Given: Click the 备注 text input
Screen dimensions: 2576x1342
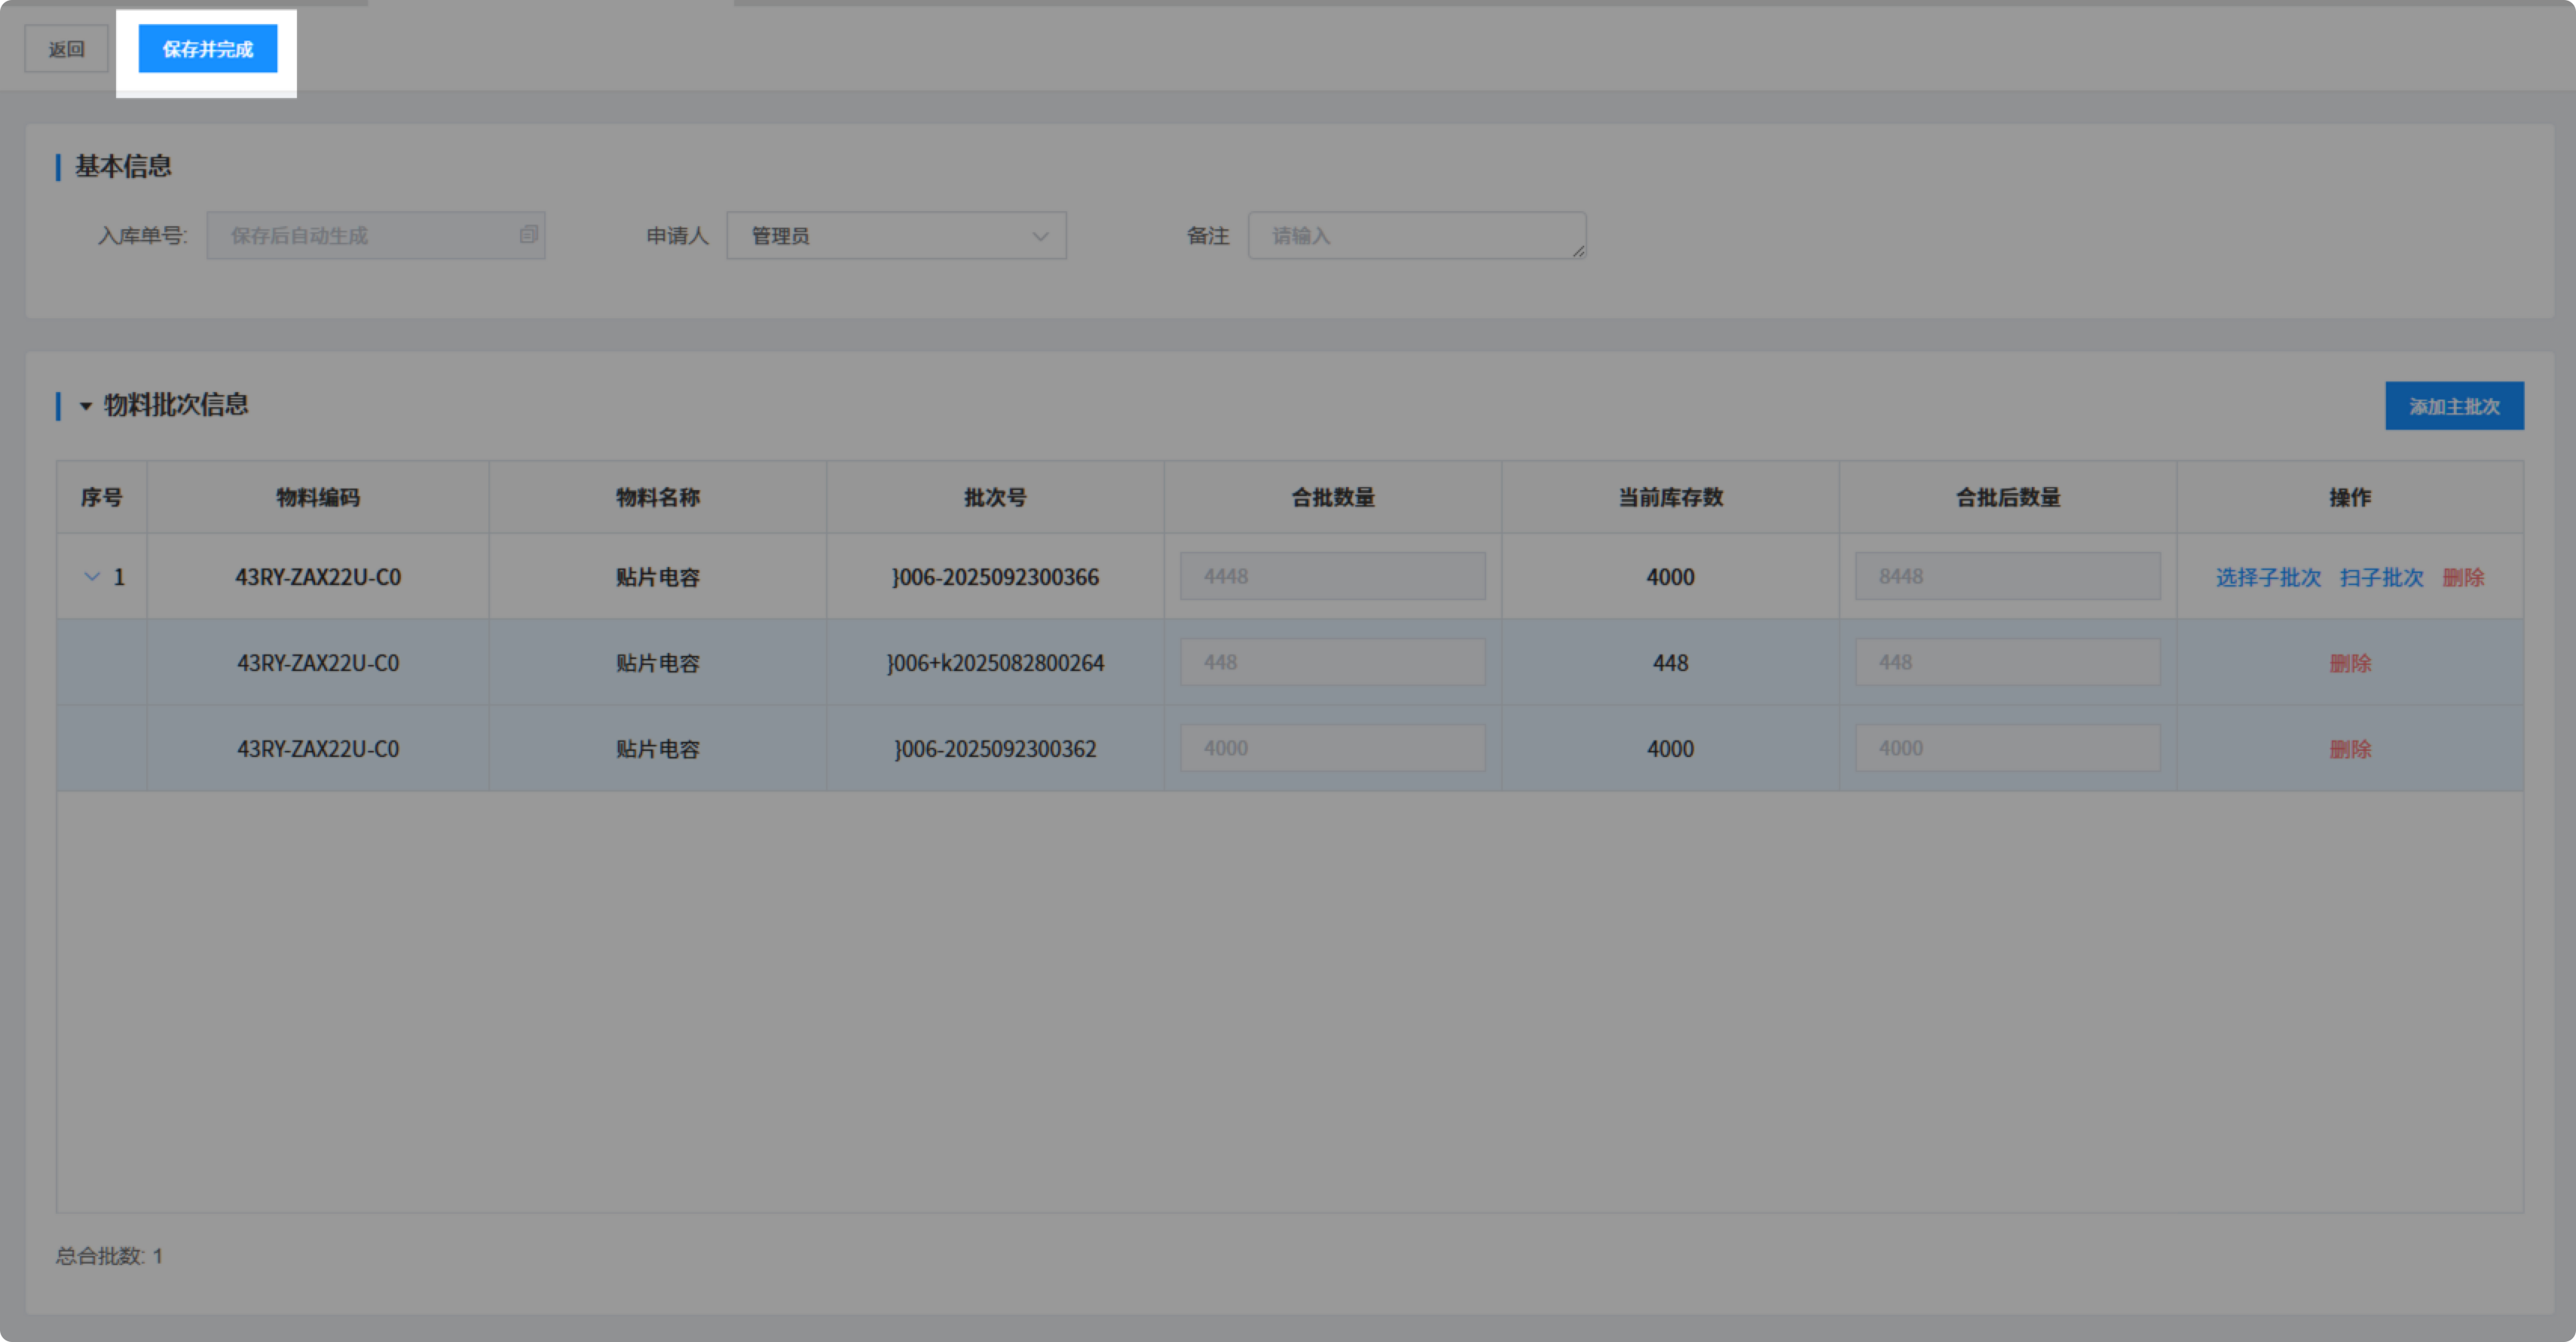Looking at the screenshot, I should (1416, 236).
